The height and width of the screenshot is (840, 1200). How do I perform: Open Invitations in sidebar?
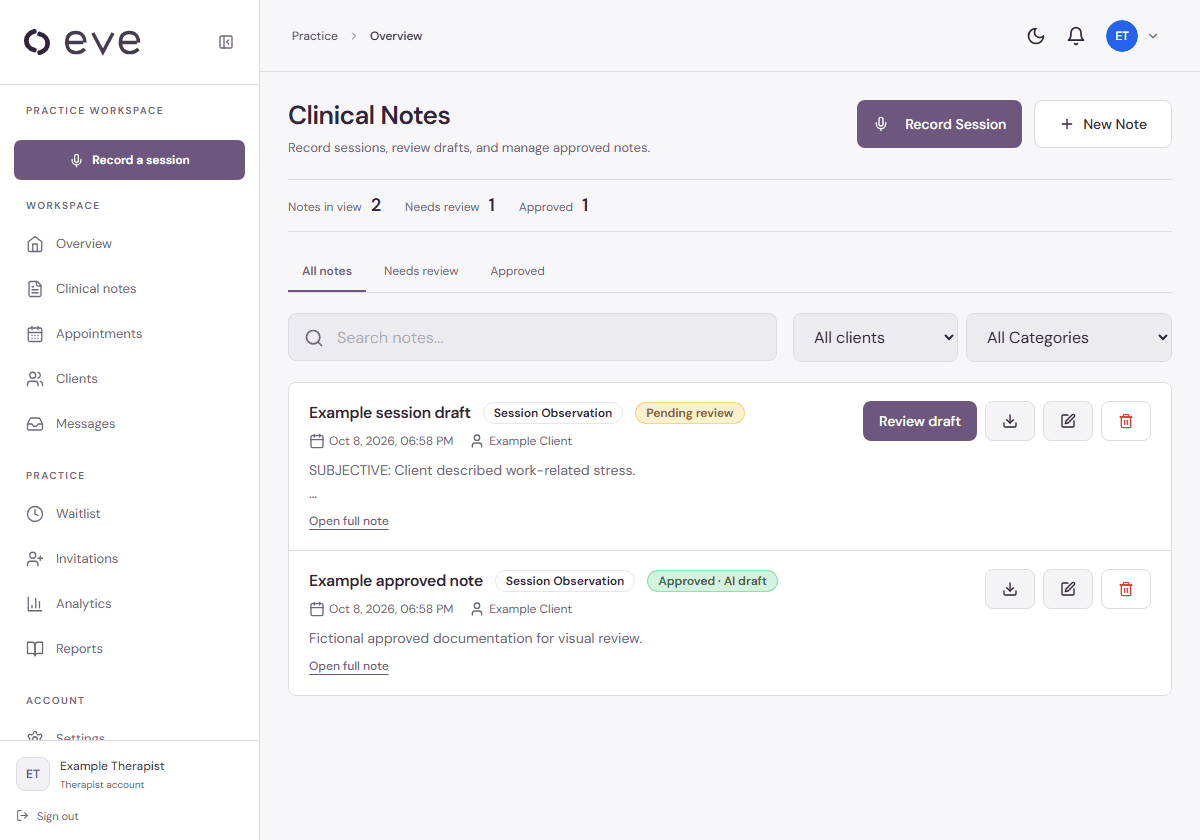(x=130, y=559)
